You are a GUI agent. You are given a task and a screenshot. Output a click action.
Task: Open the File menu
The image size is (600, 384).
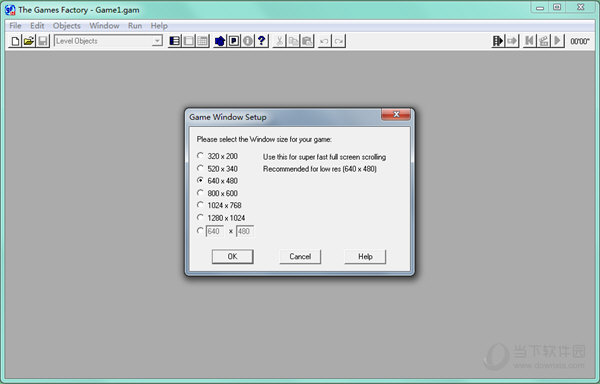click(x=15, y=26)
